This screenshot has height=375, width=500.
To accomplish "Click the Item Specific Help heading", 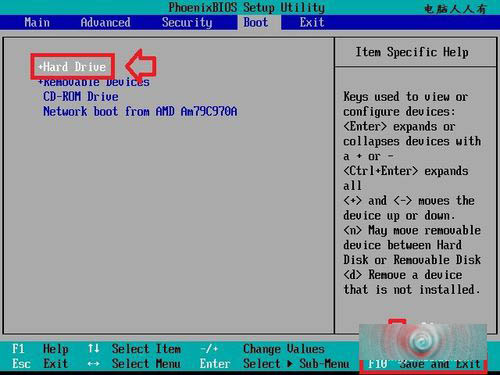I will click(x=412, y=52).
